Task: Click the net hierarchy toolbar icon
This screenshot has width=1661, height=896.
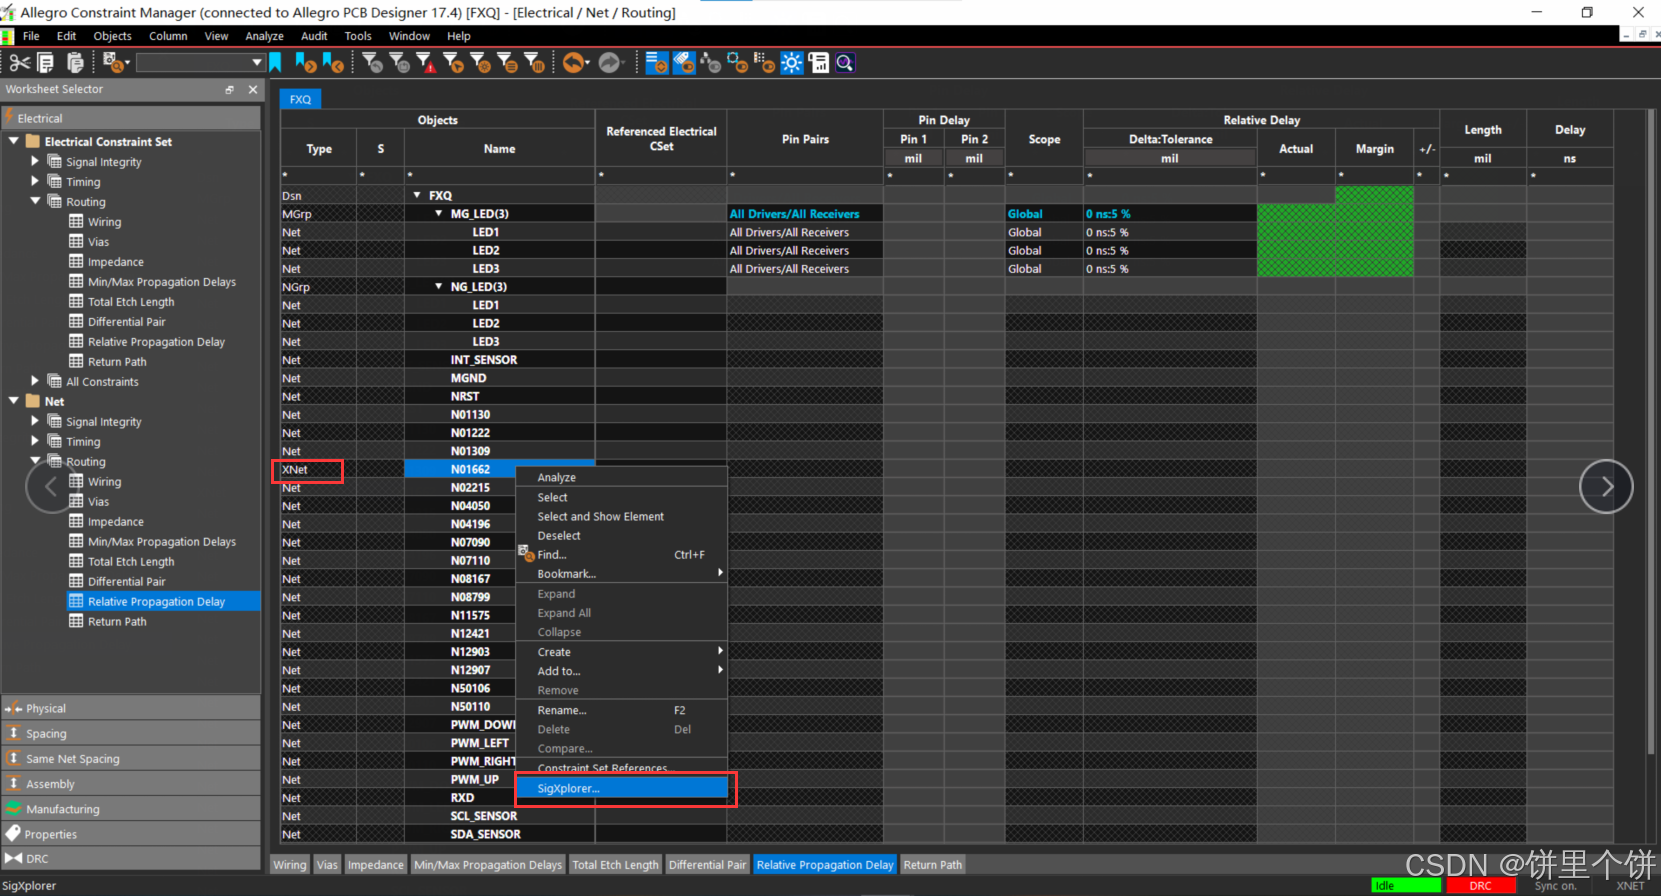Action: point(710,63)
